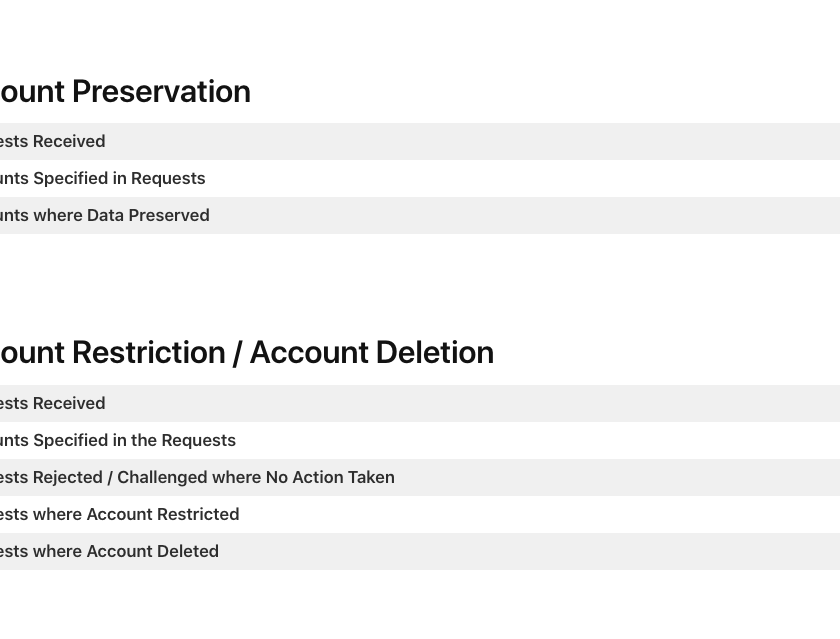Select Requests where Account Deleted label
The image size is (840, 639).
109,551
